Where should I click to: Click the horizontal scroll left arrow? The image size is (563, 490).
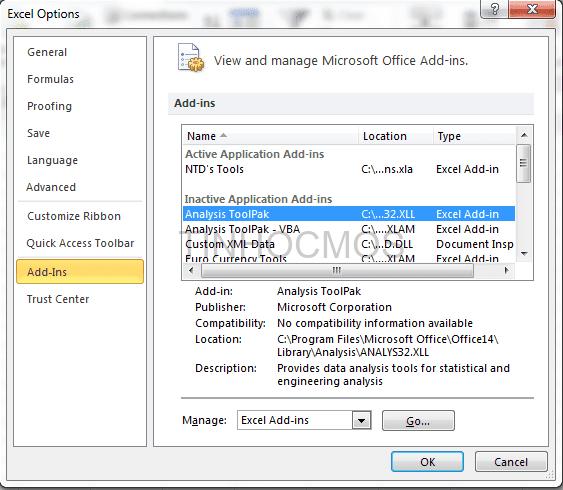pos(191,270)
